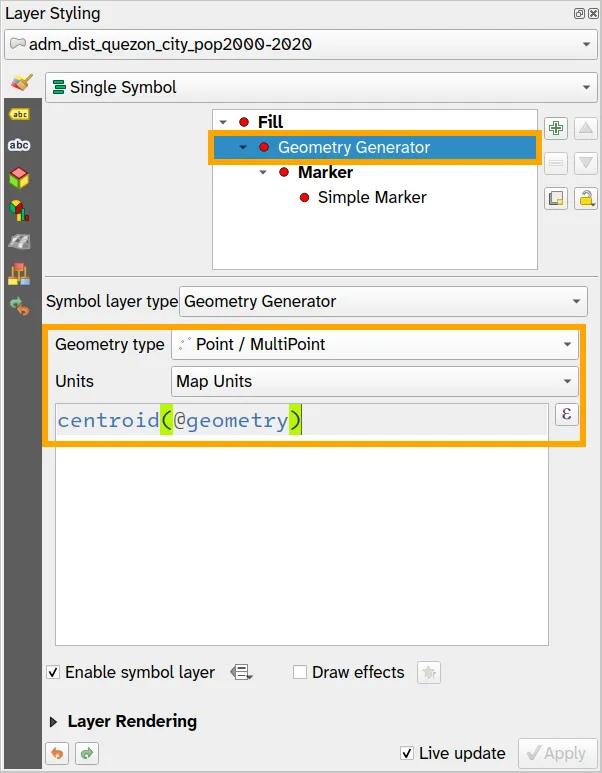This screenshot has width=602, height=773.
Task: Open the style history tab
Action: pos(19,306)
